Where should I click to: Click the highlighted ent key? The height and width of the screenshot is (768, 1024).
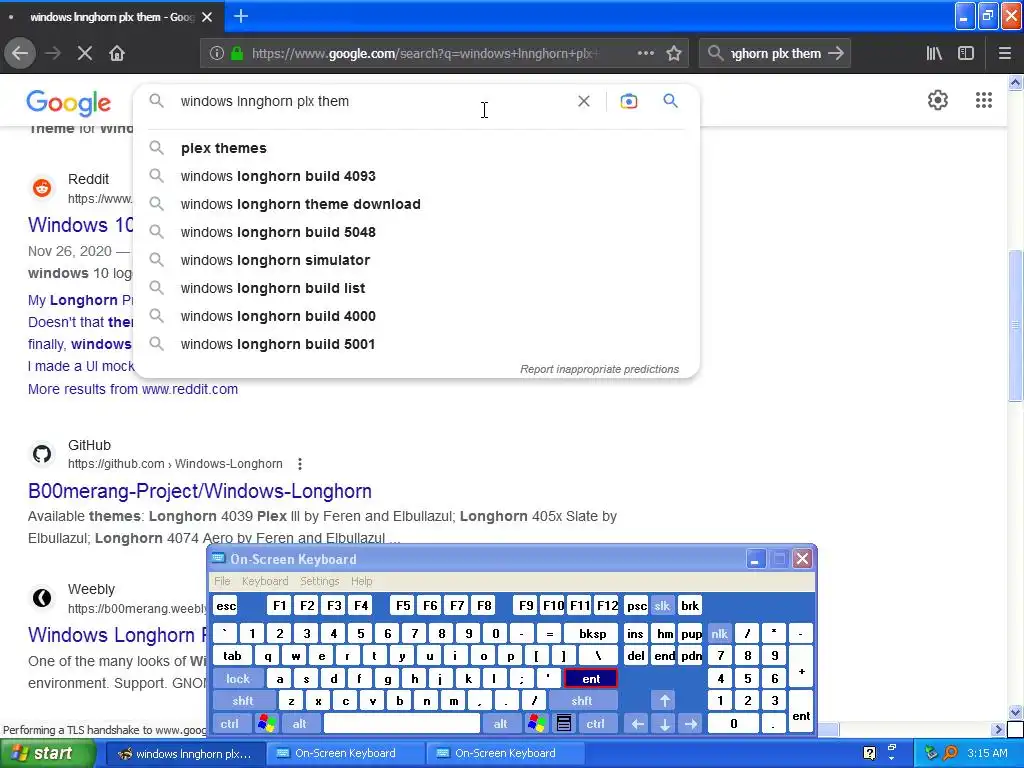[590, 679]
